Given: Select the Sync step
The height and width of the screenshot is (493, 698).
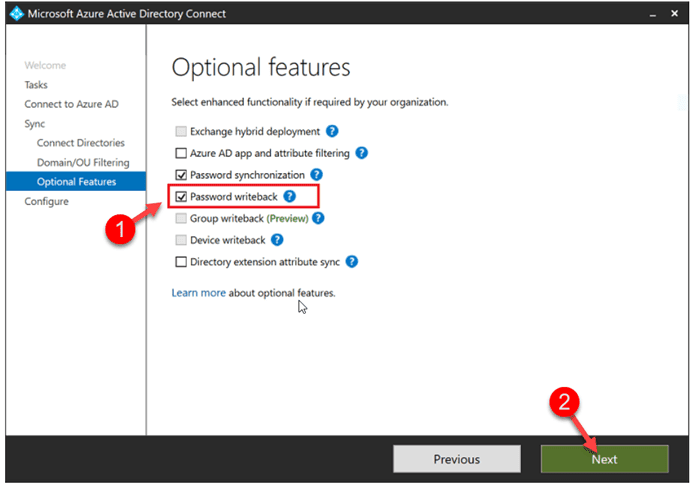Looking at the screenshot, I should click(35, 124).
